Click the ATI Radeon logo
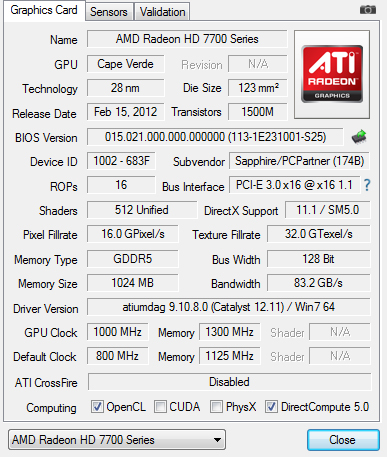This screenshot has width=387, height=457. pos(332,74)
